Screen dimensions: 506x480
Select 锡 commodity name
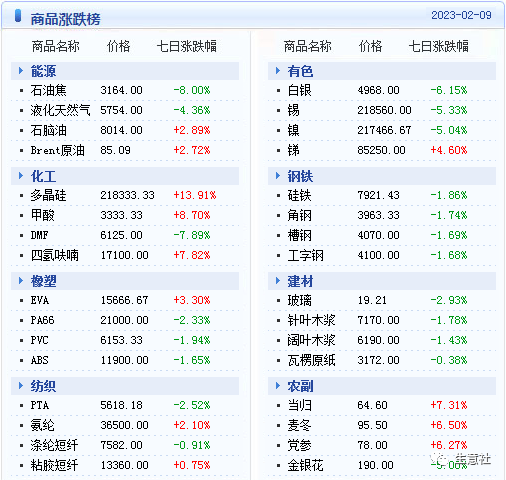294,110
